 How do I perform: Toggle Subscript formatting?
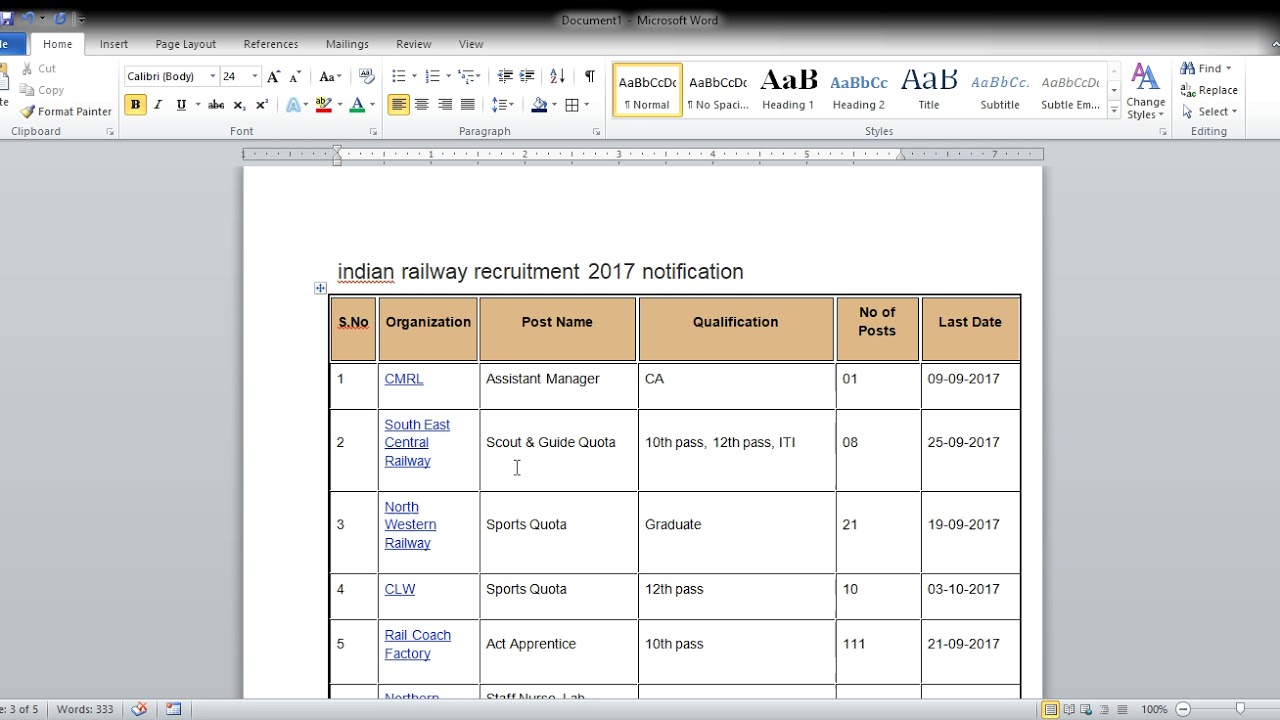click(239, 105)
